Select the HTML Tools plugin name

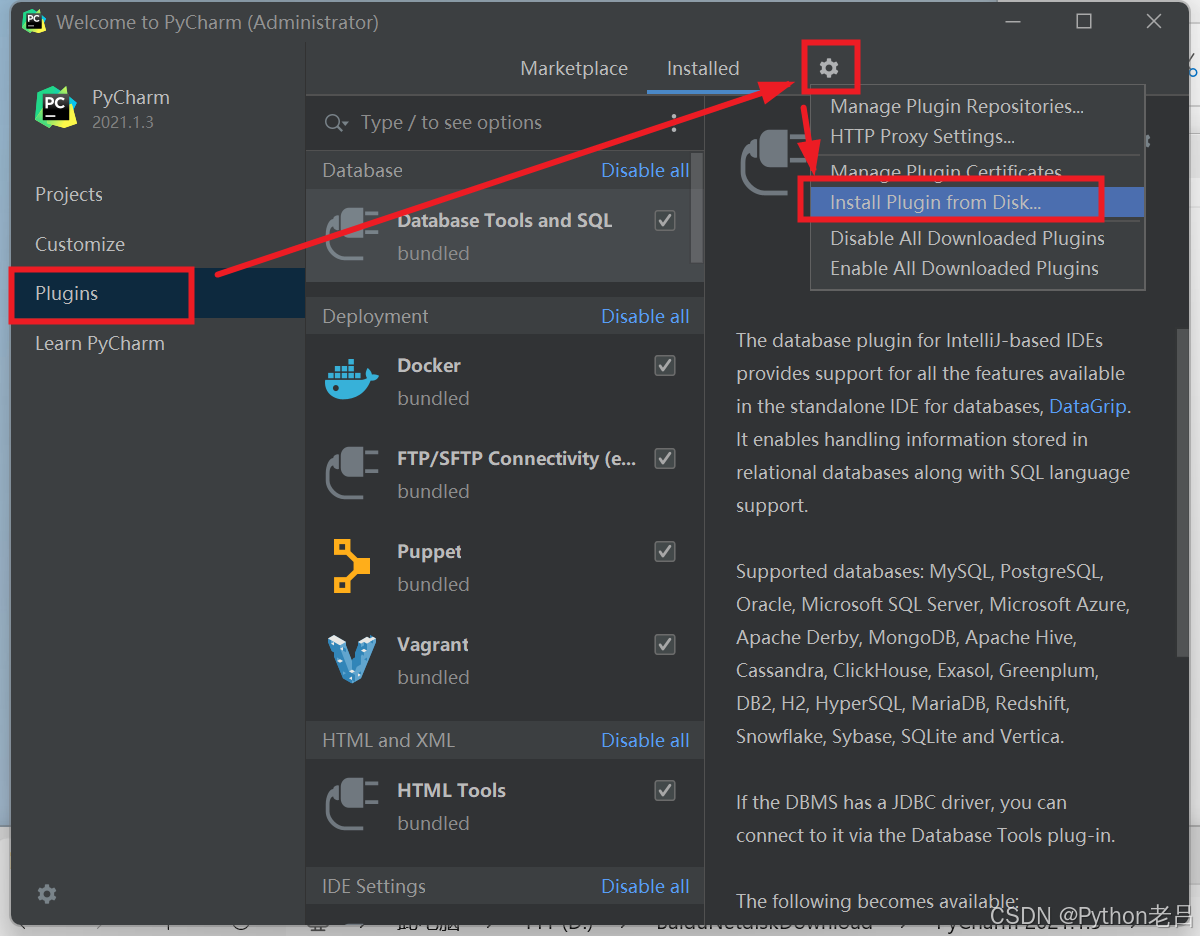click(451, 790)
